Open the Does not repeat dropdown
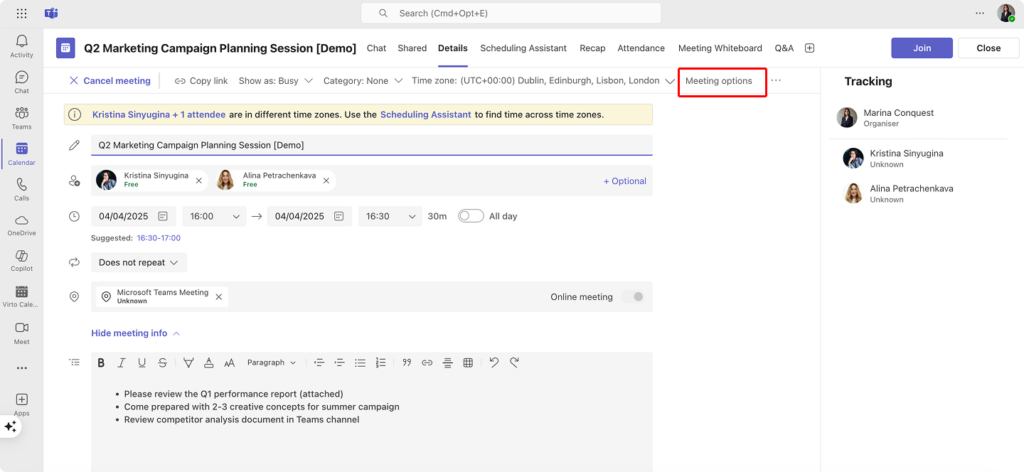 tap(138, 262)
